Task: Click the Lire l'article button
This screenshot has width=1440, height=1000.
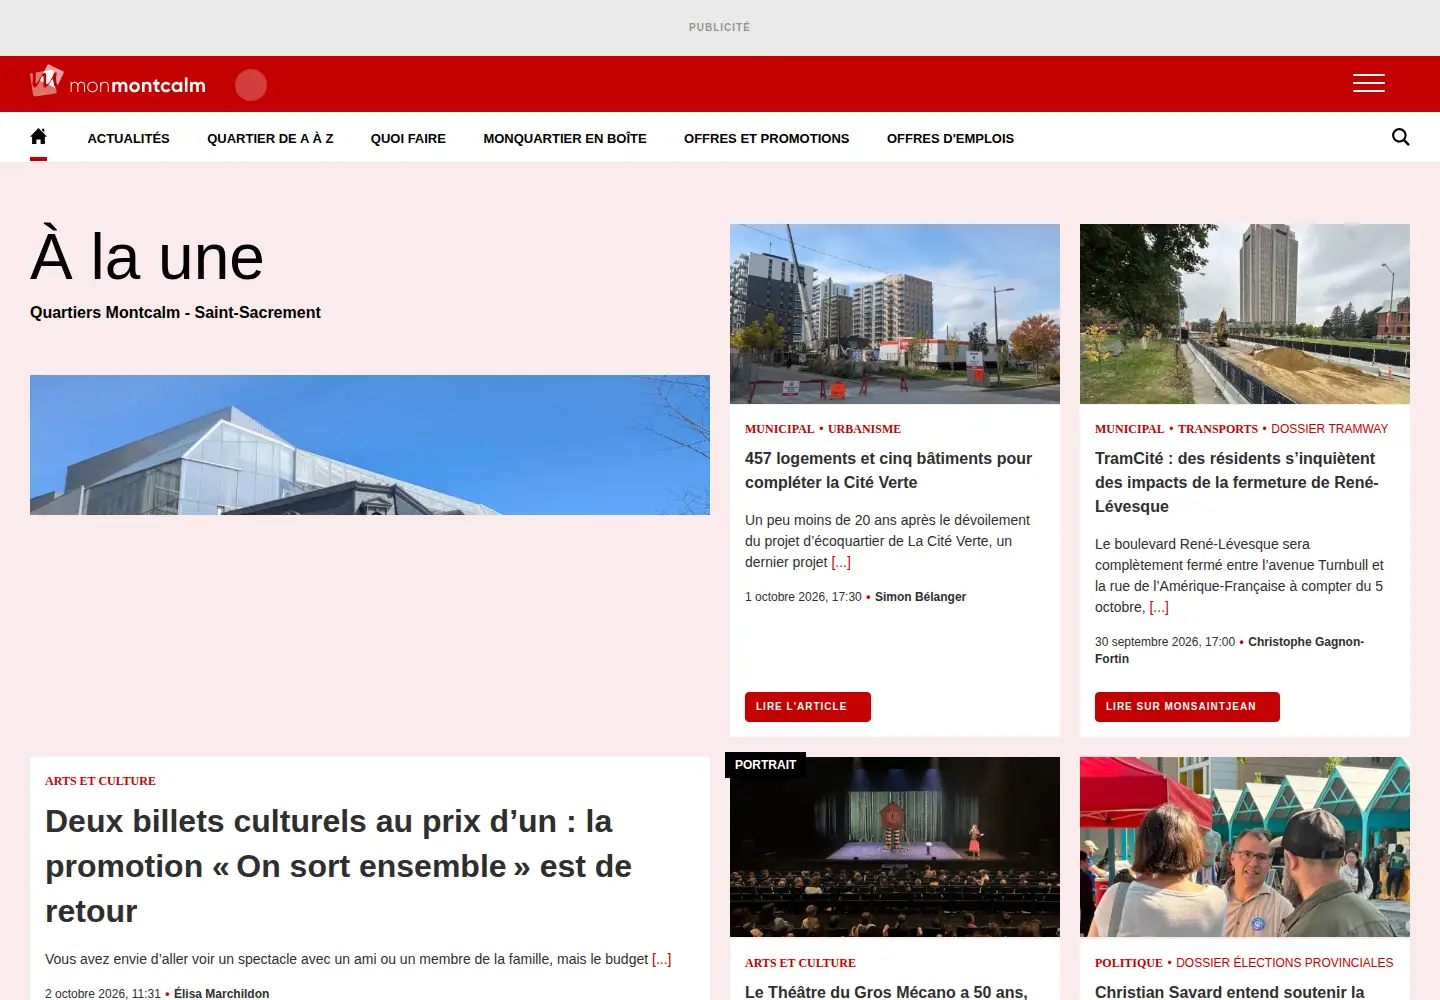Action: tap(807, 706)
